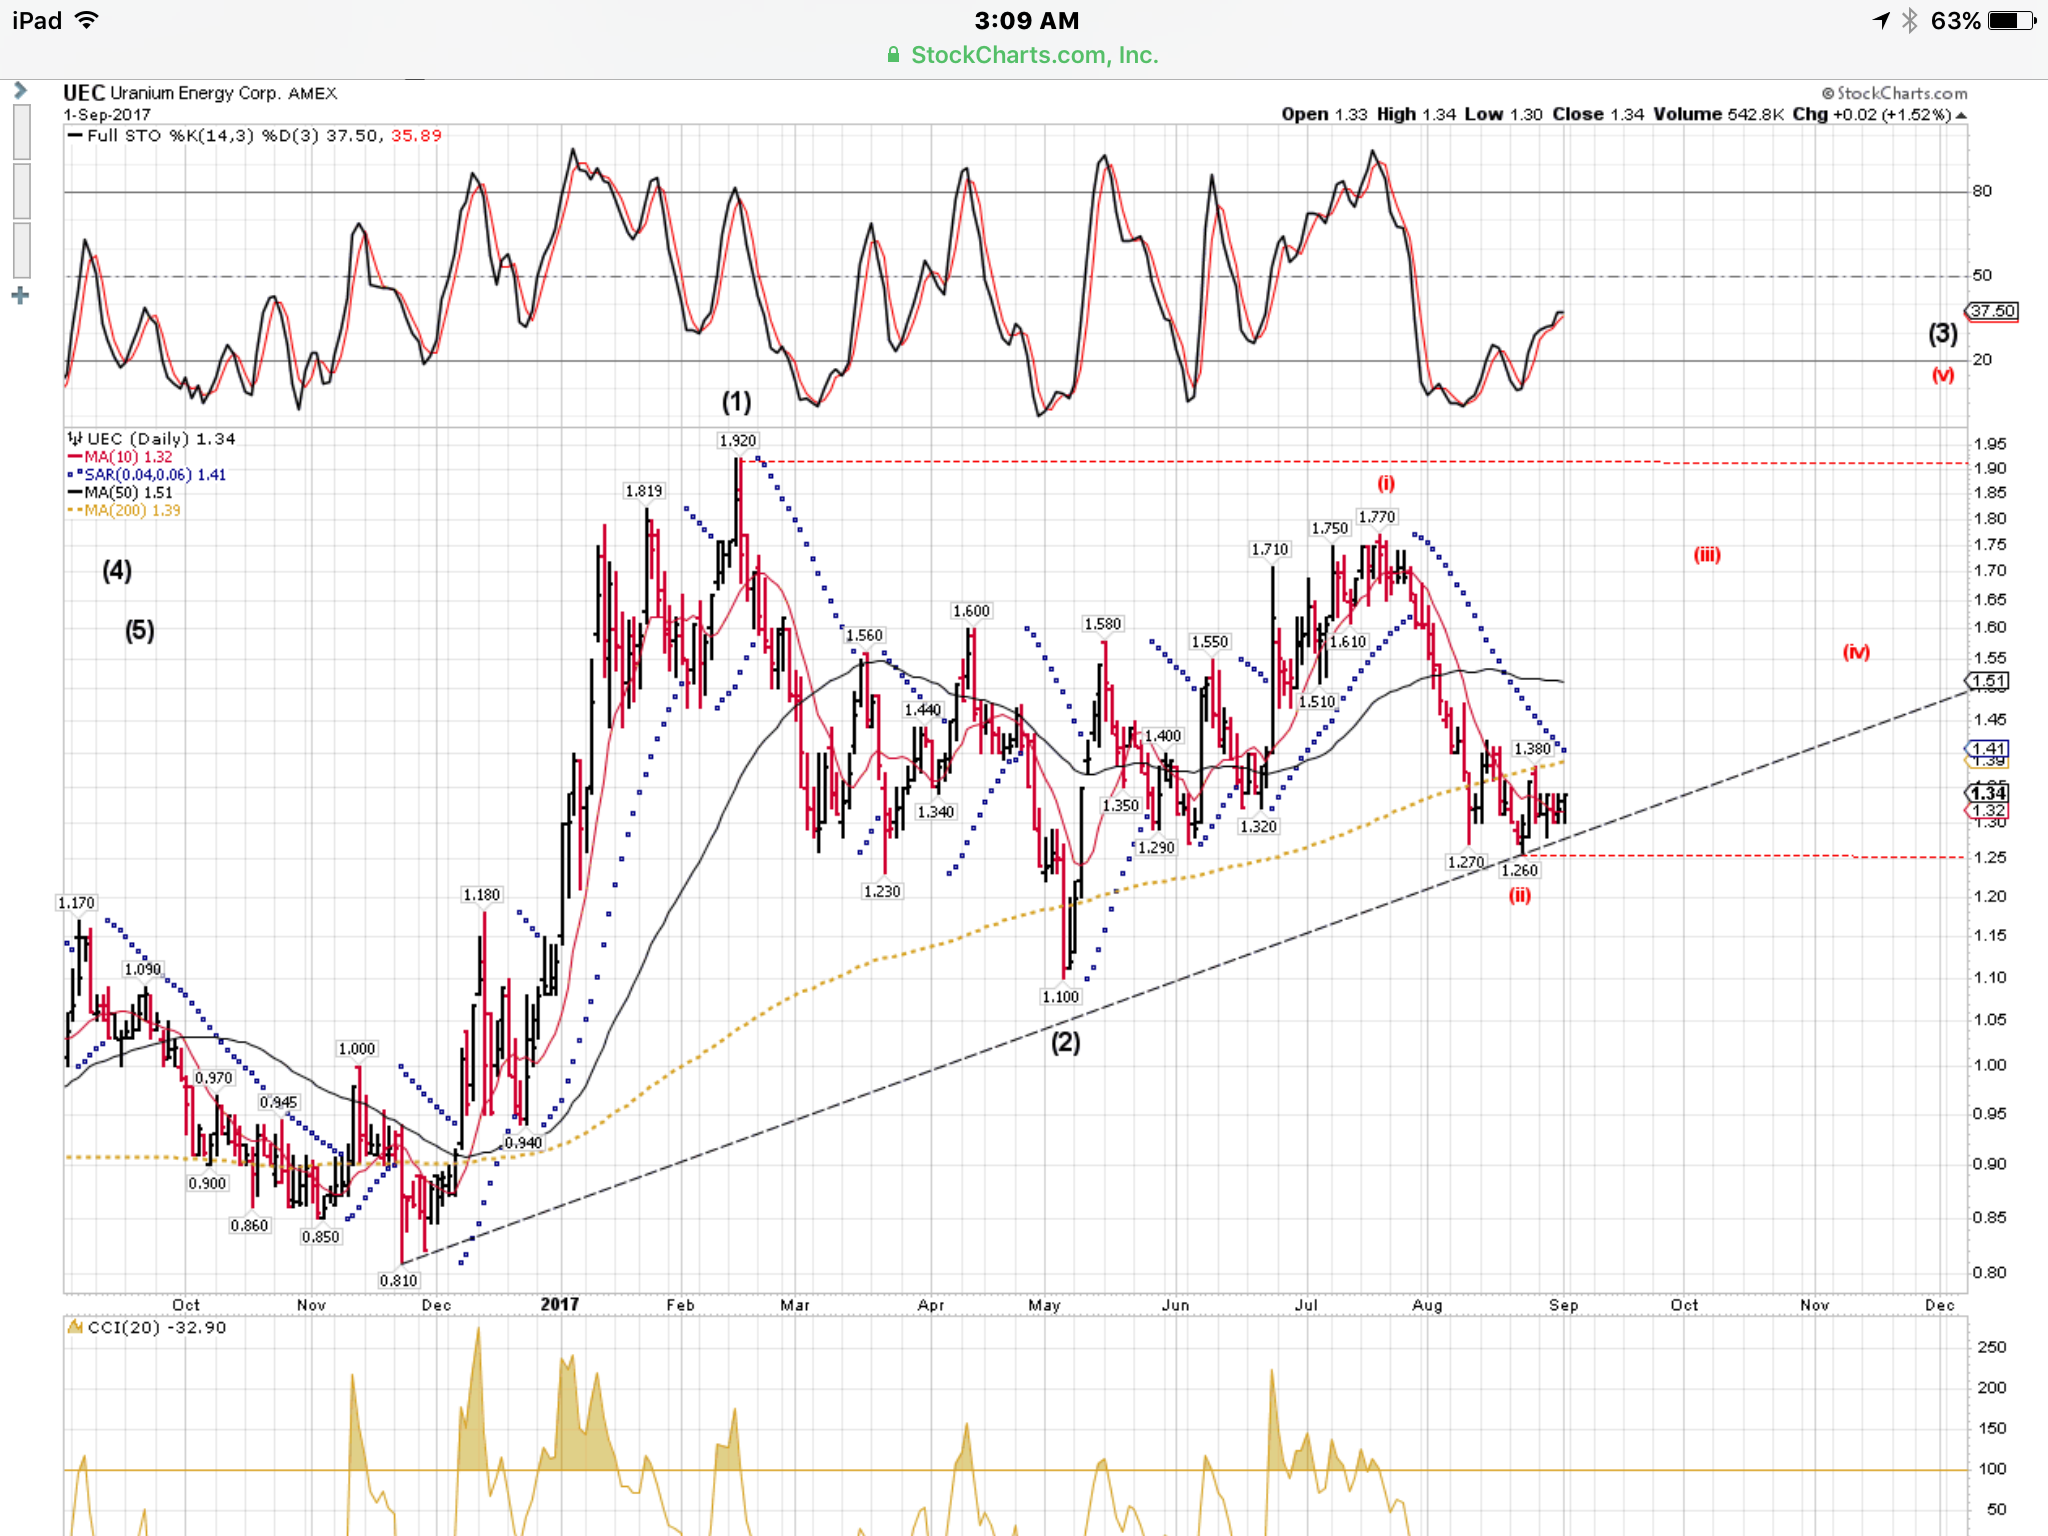Open the StockCharts.com, Inc. address bar

pyautogui.click(x=1033, y=56)
